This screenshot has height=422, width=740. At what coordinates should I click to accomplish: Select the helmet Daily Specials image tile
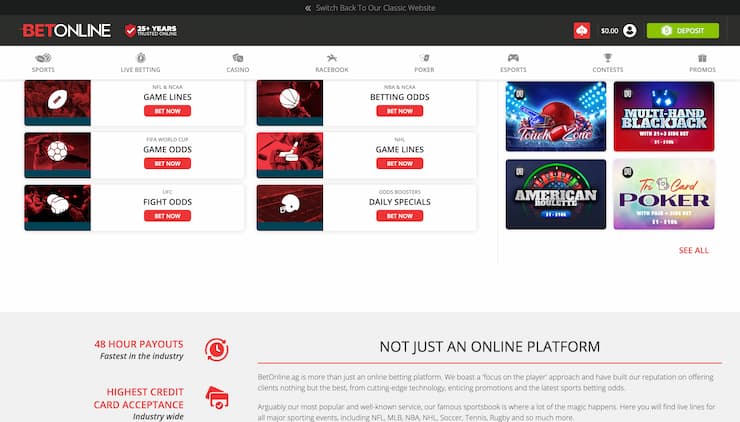[290, 208]
